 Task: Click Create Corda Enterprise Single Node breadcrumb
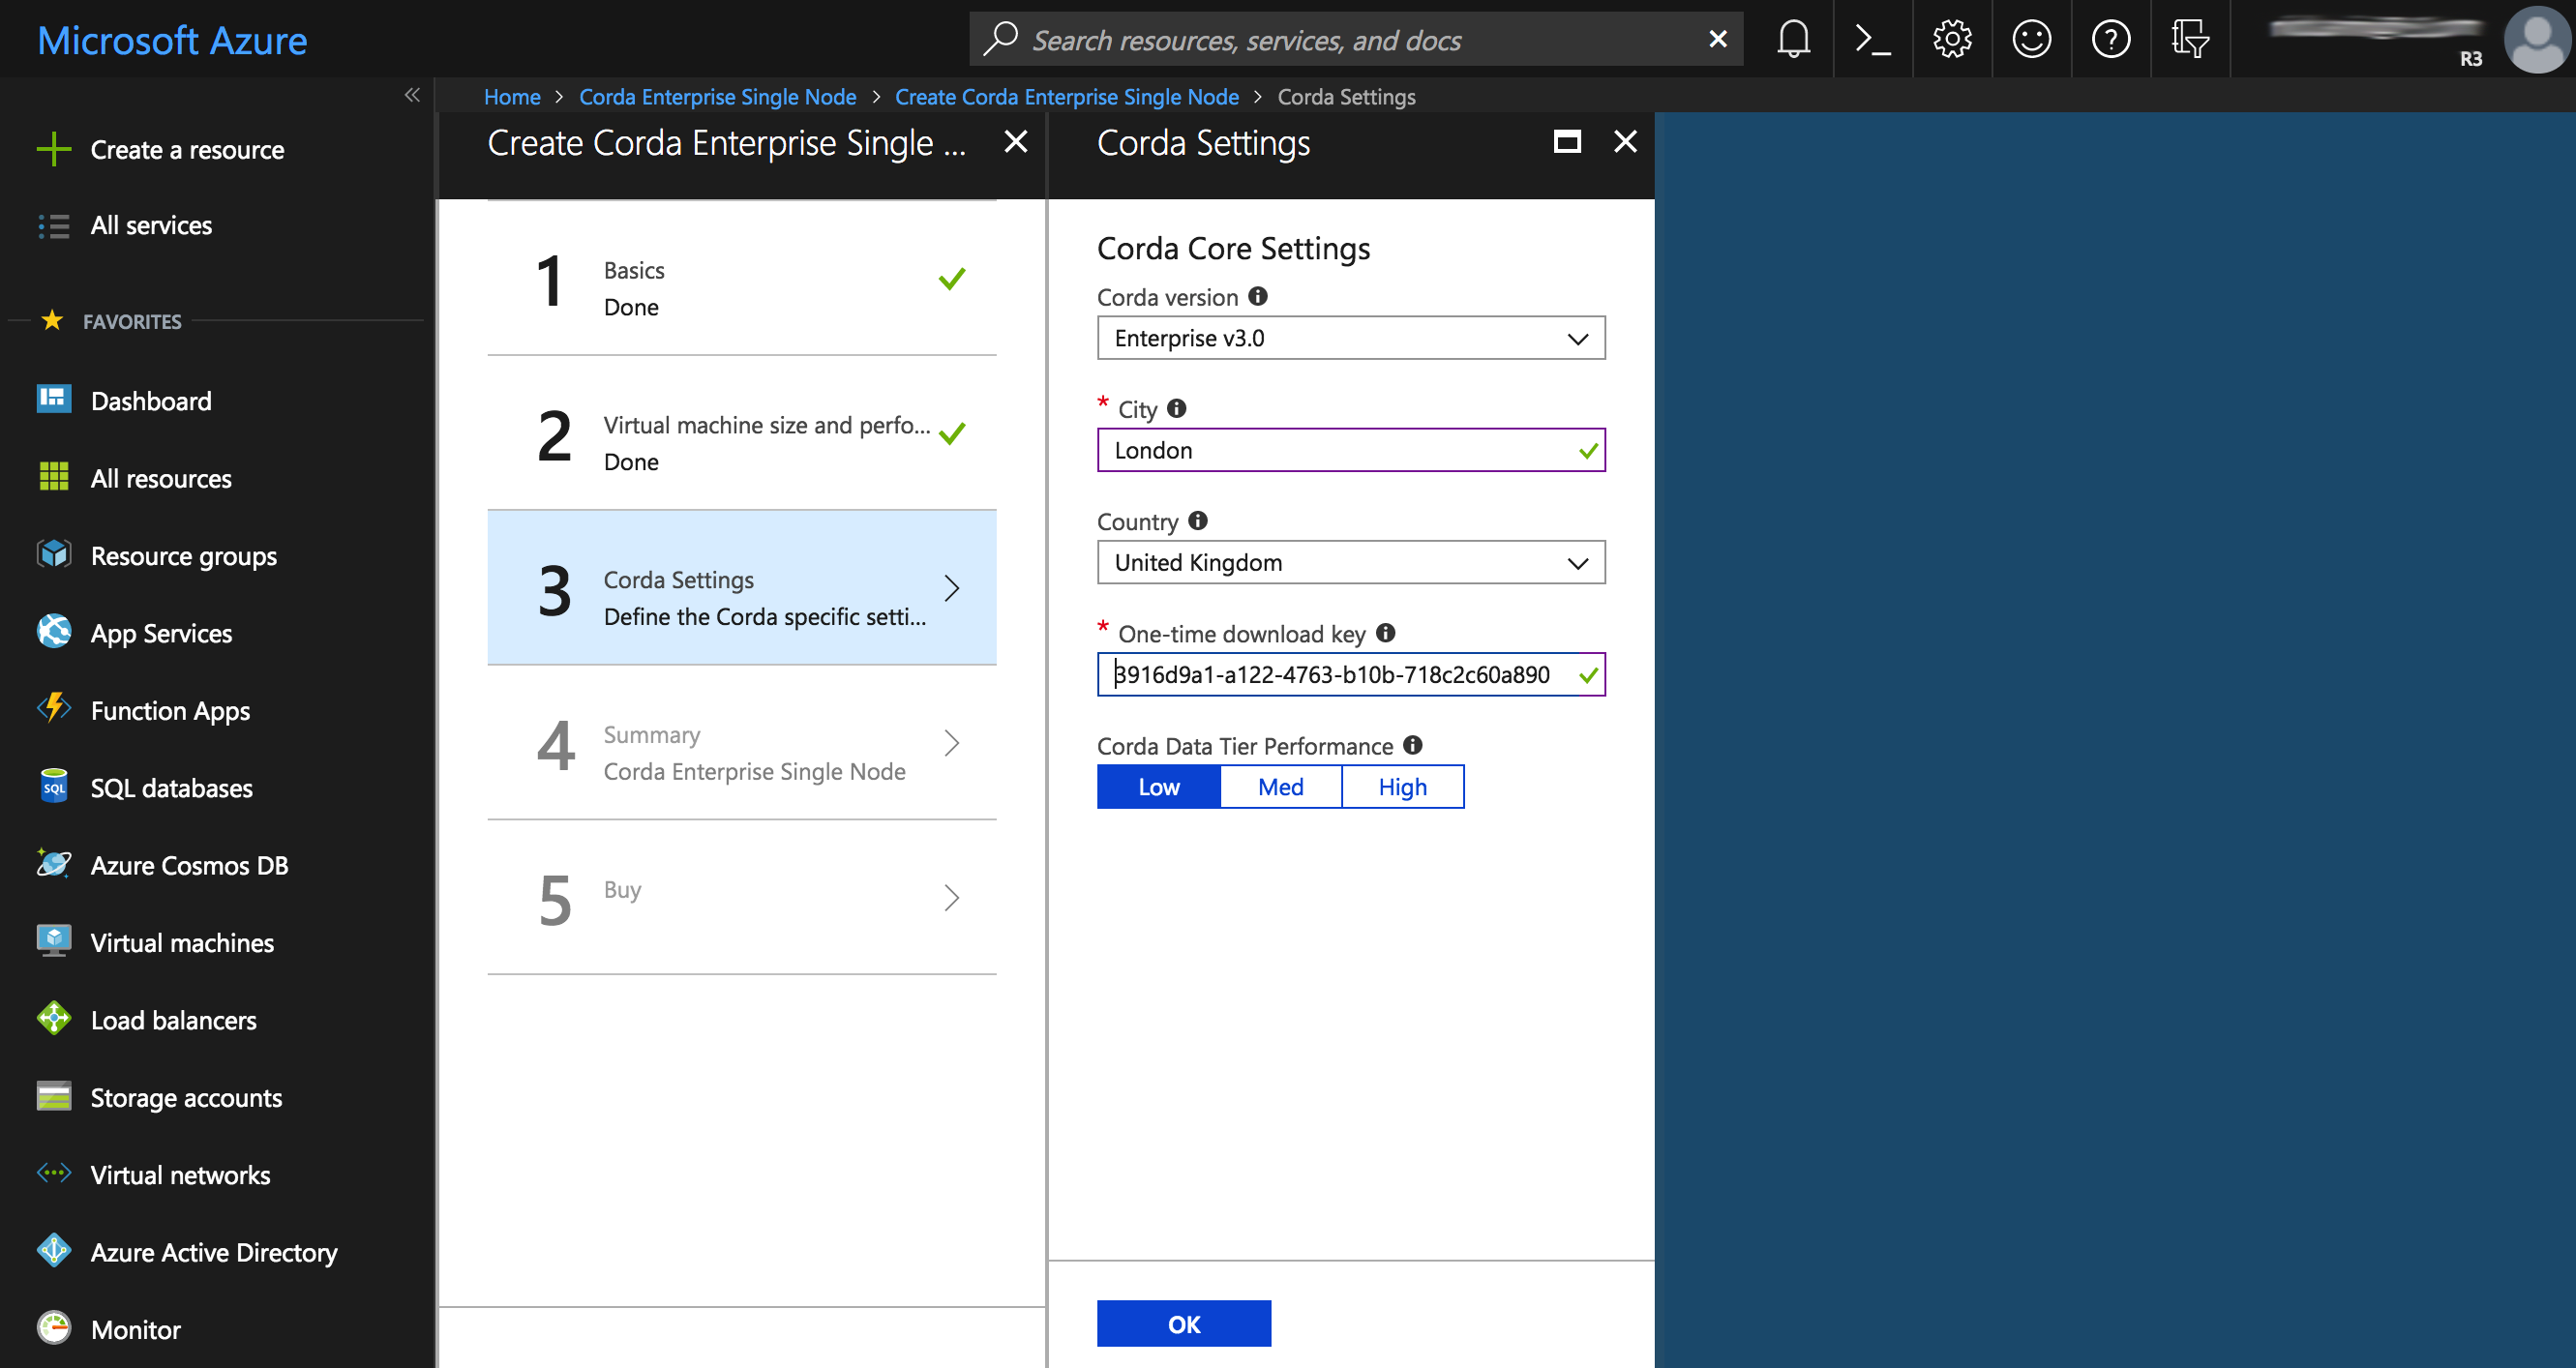click(1066, 97)
